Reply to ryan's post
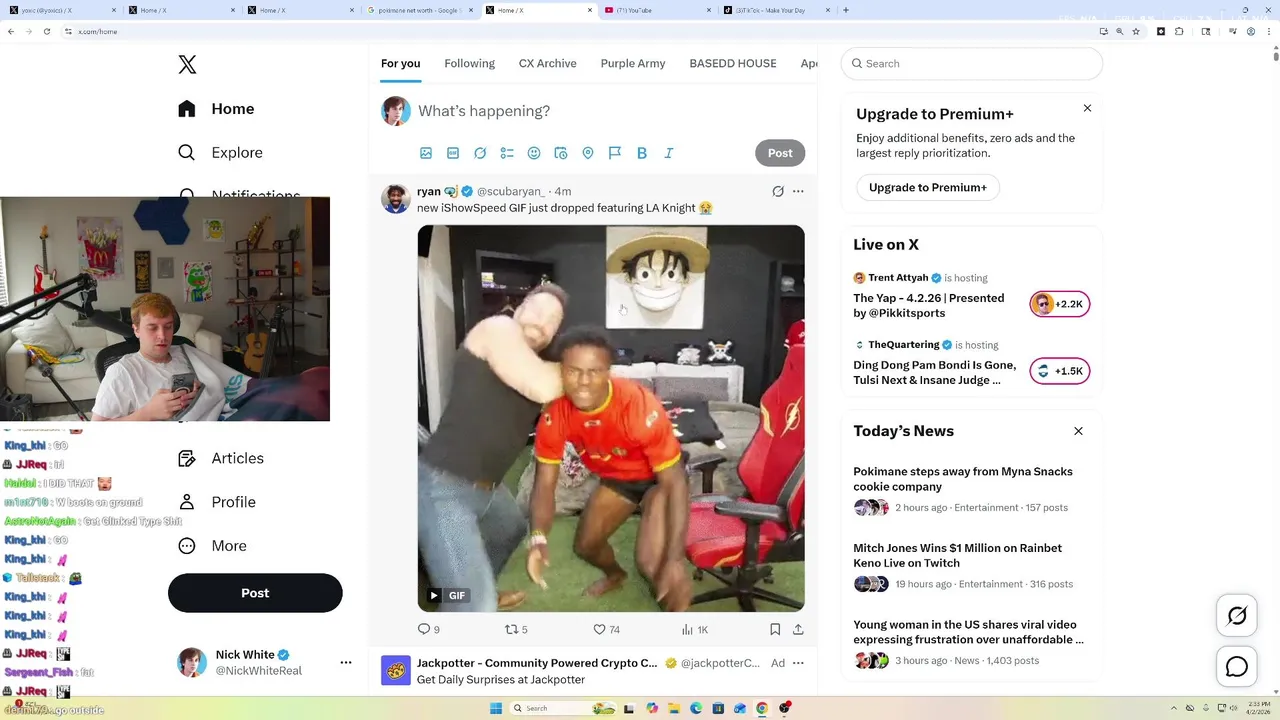Image resolution: width=1280 pixels, height=720 pixels. tap(428, 629)
